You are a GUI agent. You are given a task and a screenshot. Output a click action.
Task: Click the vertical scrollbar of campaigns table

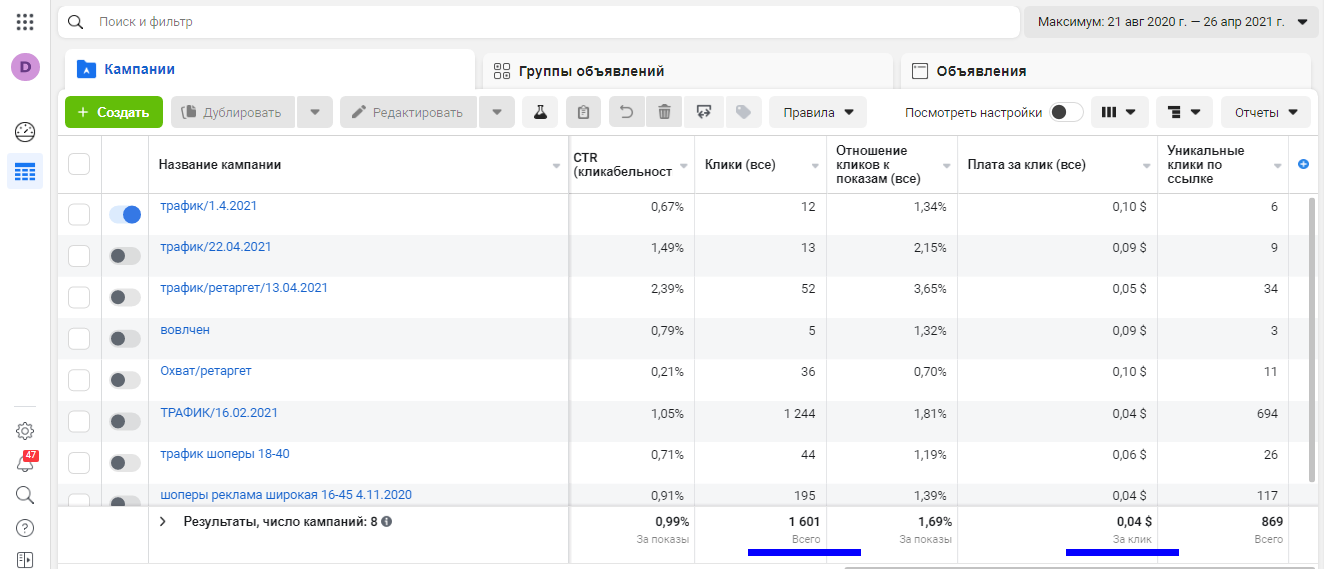(1313, 339)
